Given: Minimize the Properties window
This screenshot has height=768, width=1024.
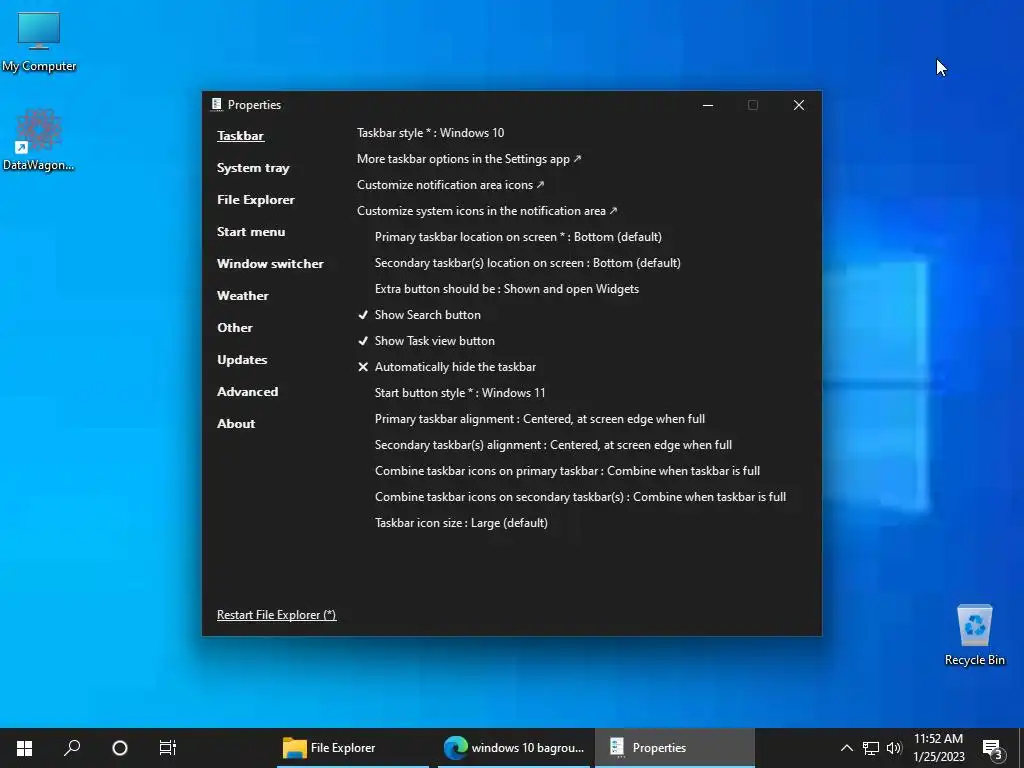Looking at the screenshot, I should (x=708, y=105).
